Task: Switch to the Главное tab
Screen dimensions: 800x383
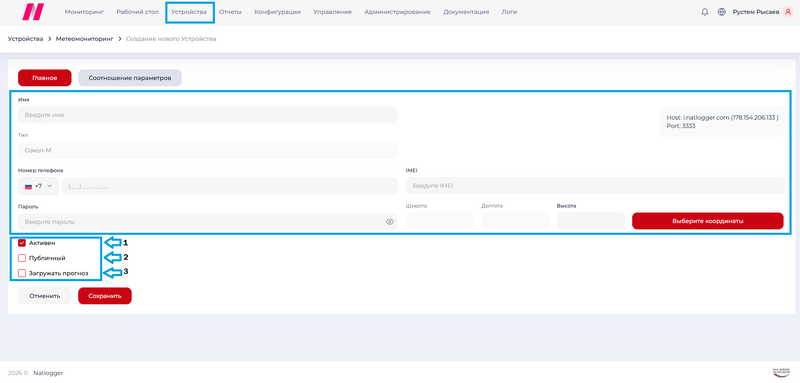Action: click(x=45, y=78)
